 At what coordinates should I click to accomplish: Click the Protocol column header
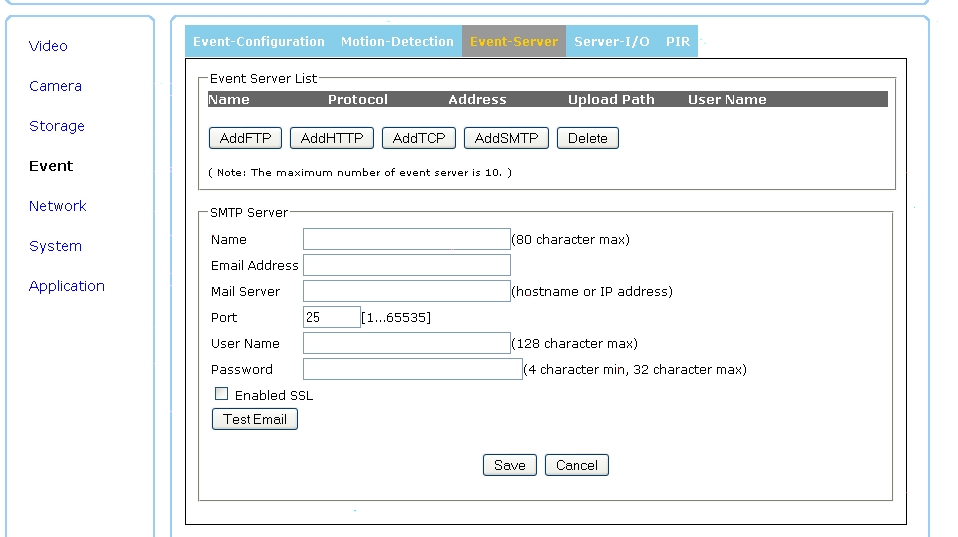[358, 100]
